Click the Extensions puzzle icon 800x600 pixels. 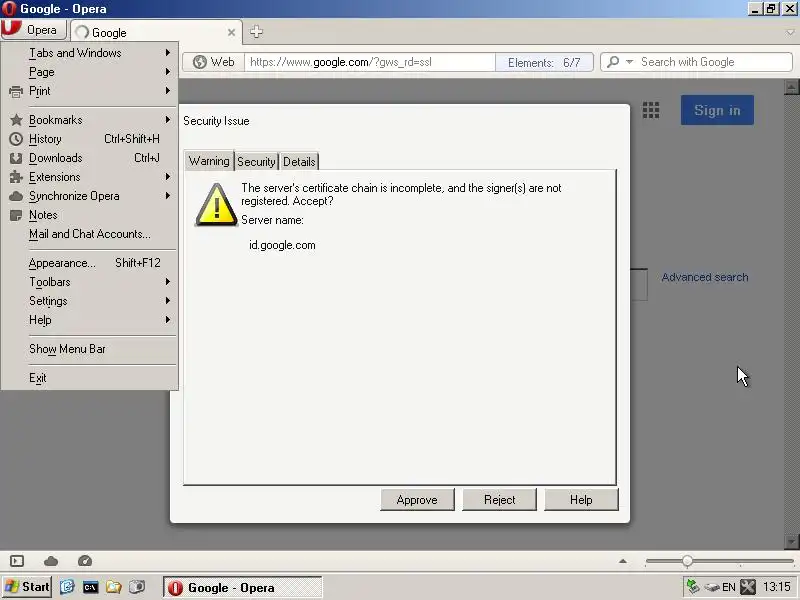click(x=16, y=177)
